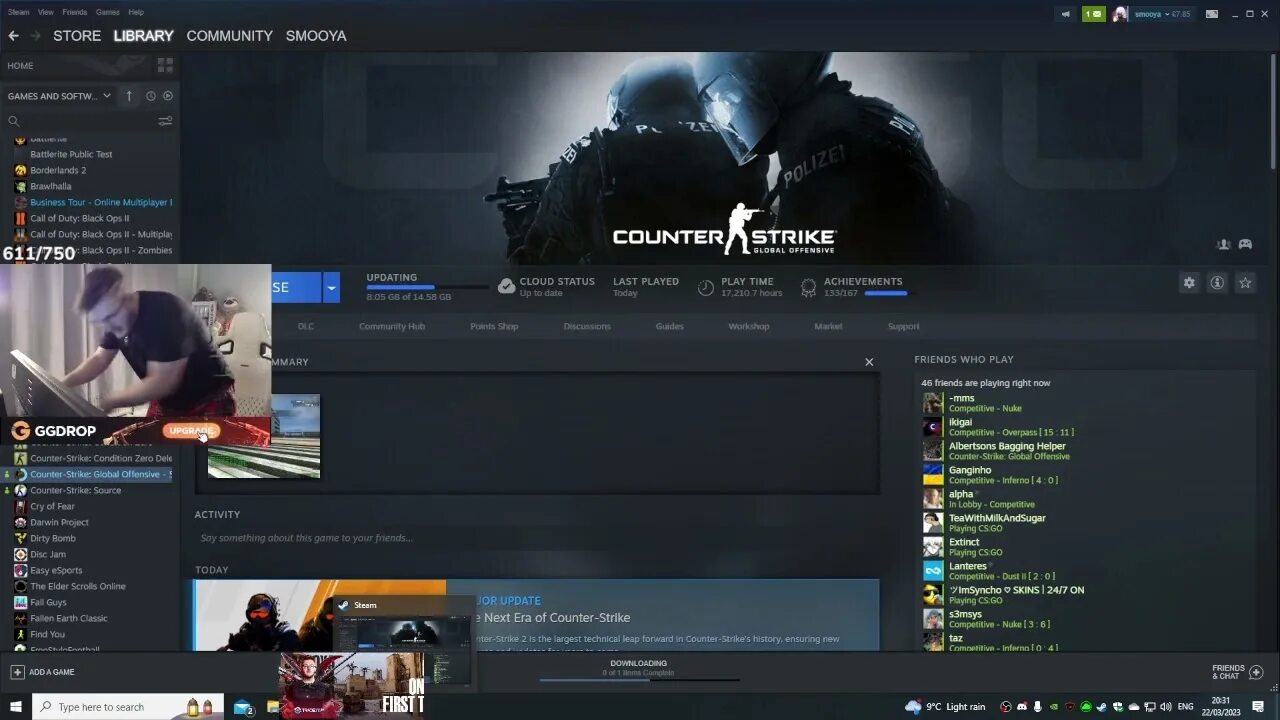Switch to COMMUNITY section
The image size is (1280, 720).
[229, 36]
